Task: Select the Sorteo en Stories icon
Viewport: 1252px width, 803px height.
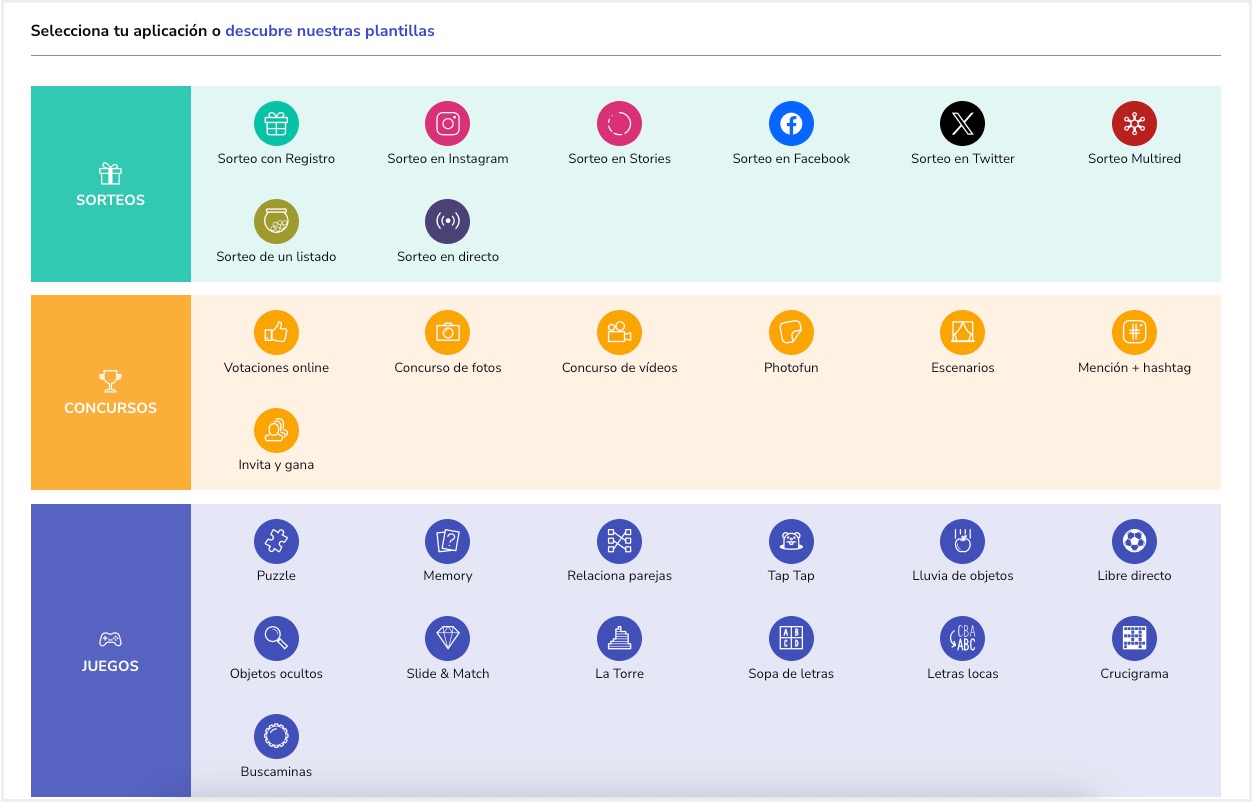Action: pyautogui.click(x=619, y=124)
